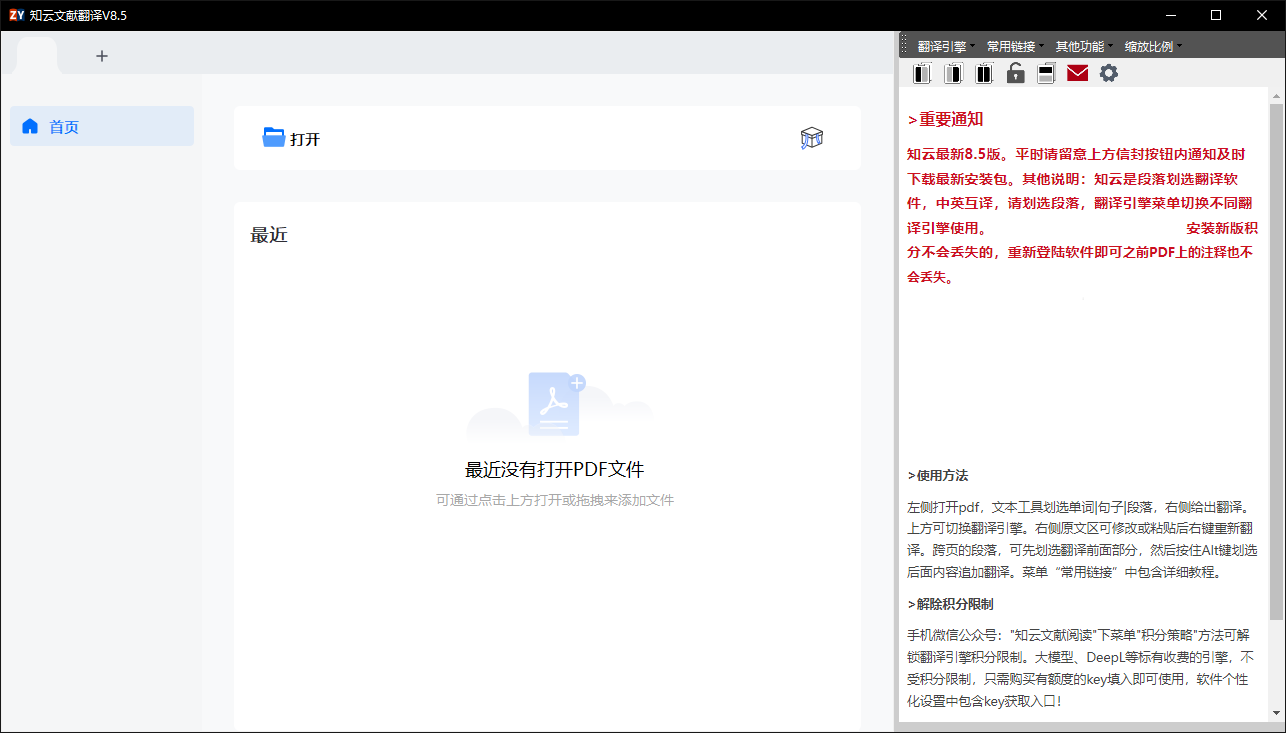The height and width of the screenshot is (733, 1286).
Task: Click the paragraph starting 手机微信公众号
Action: point(1082,668)
